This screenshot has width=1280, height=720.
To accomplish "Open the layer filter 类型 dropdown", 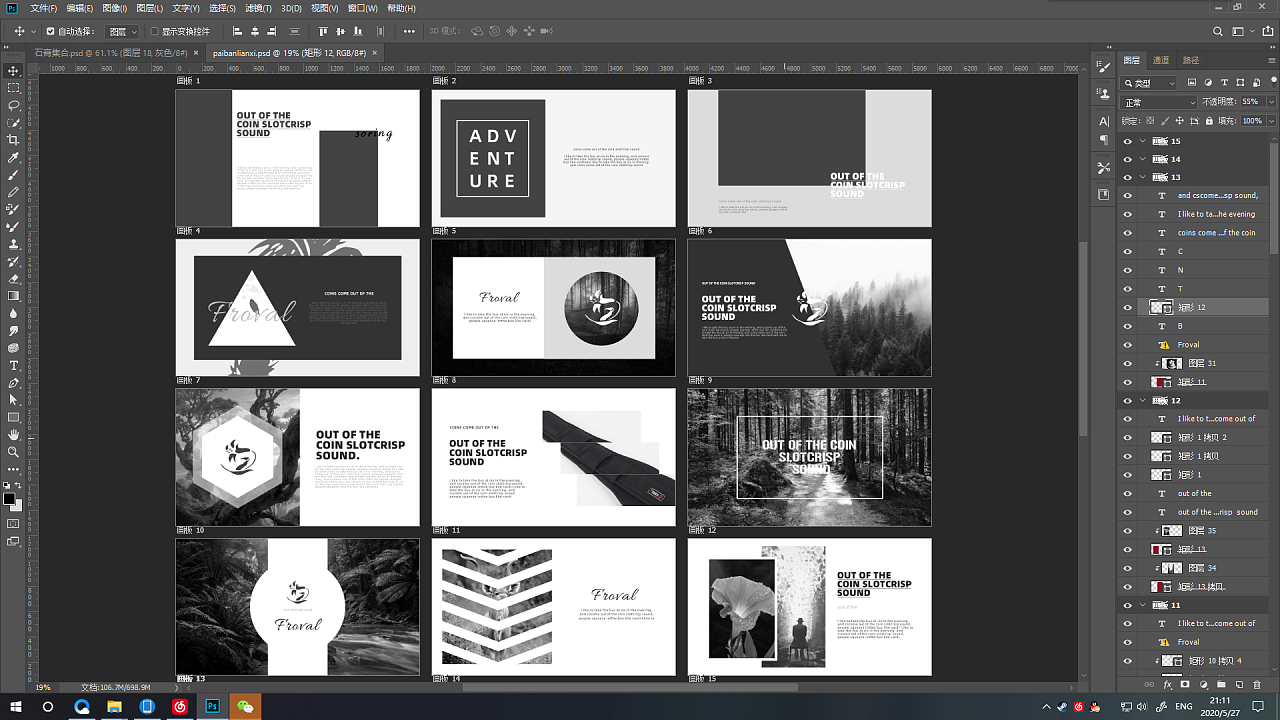I will coord(1149,83).
